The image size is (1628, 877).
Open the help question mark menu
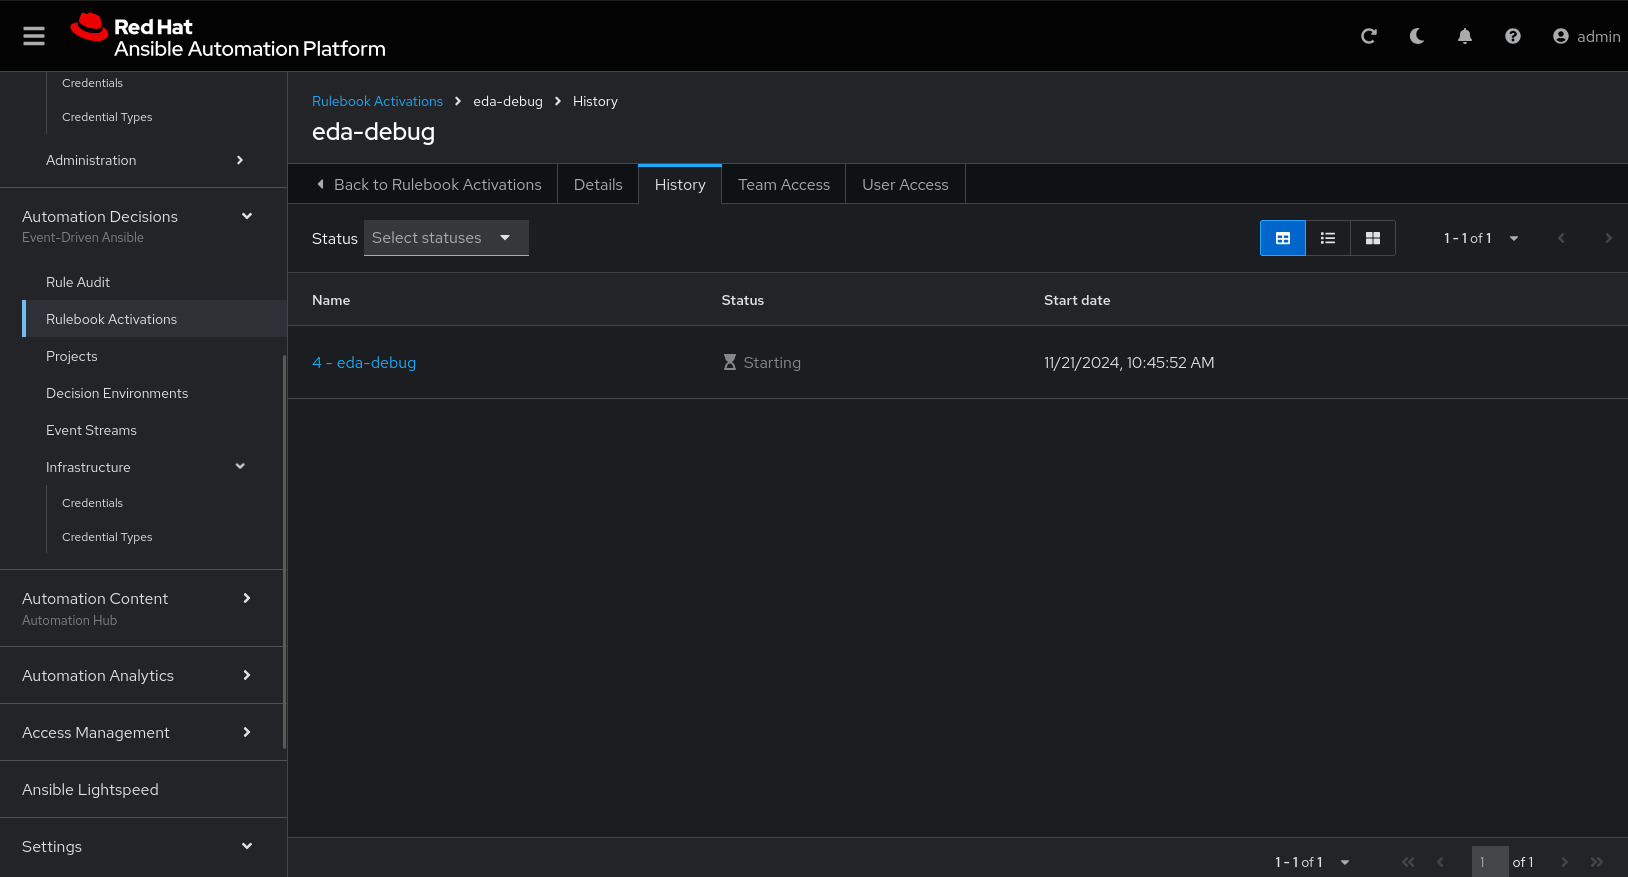point(1513,36)
